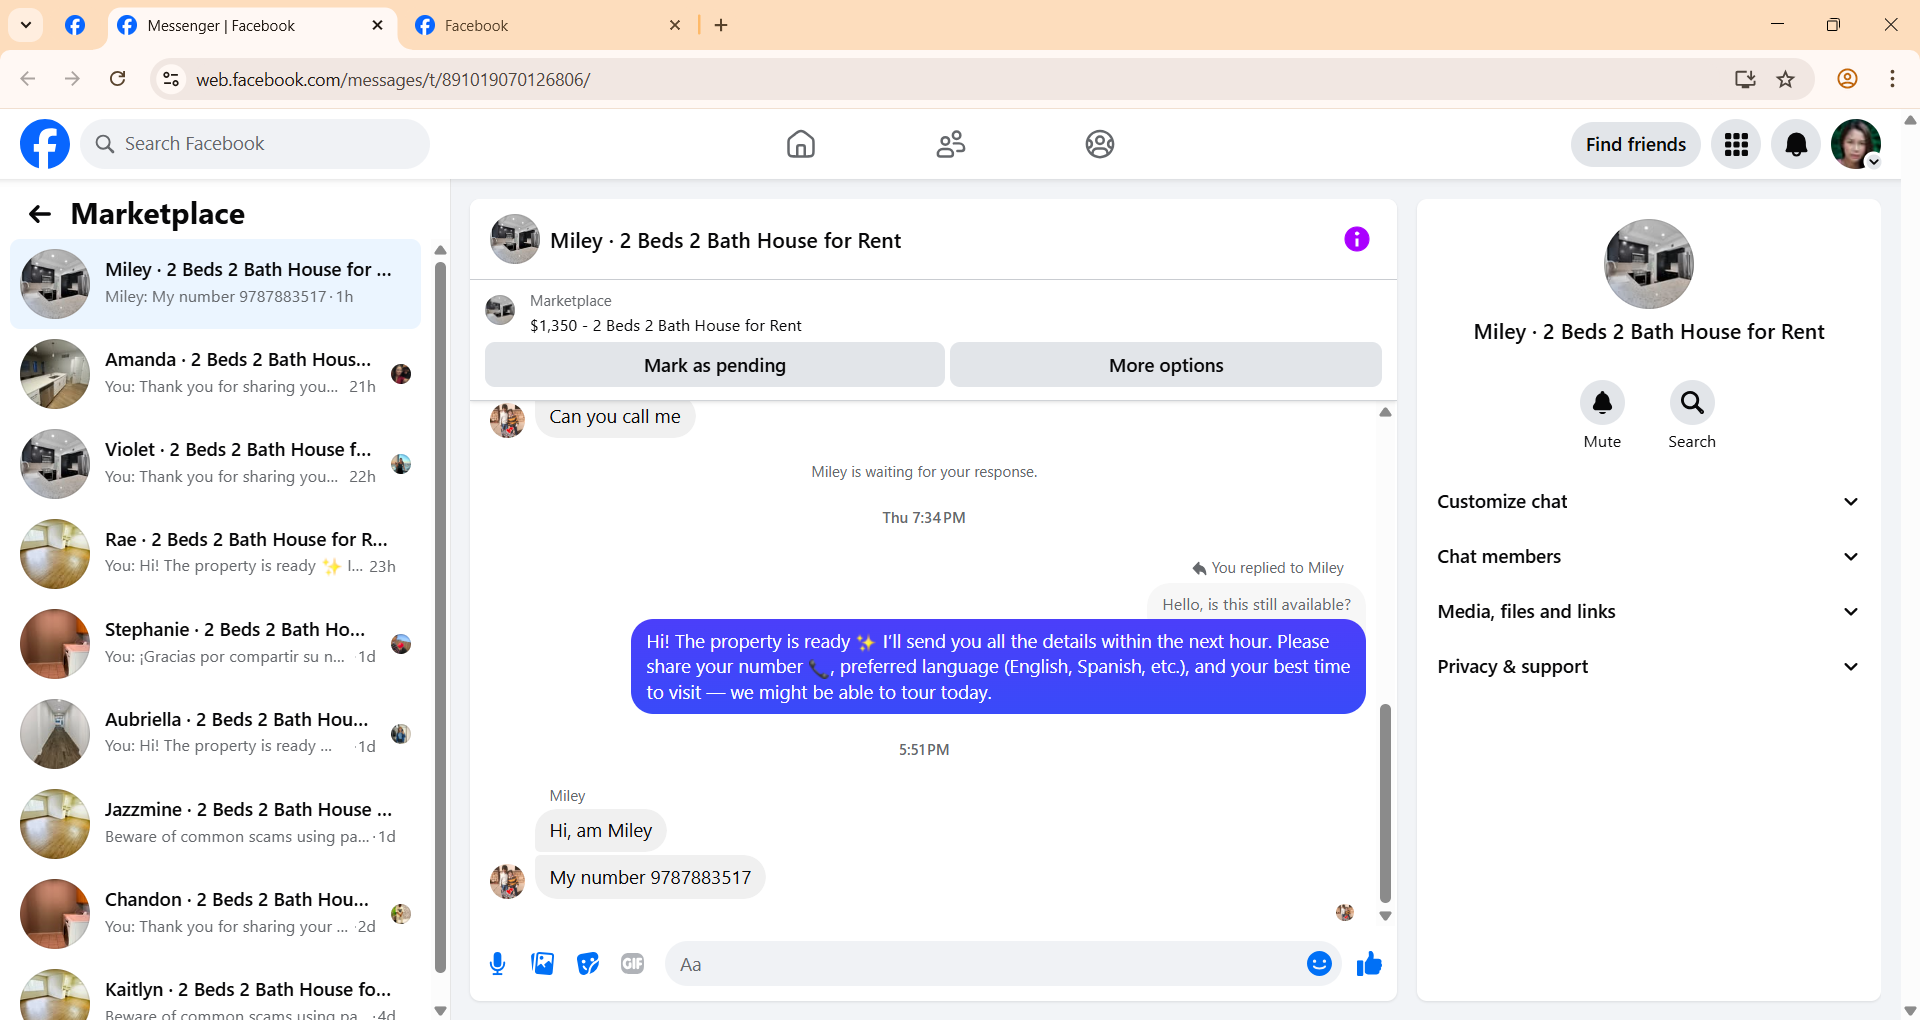Click Find friends button
The width and height of the screenshot is (1920, 1020).
pyautogui.click(x=1635, y=144)
